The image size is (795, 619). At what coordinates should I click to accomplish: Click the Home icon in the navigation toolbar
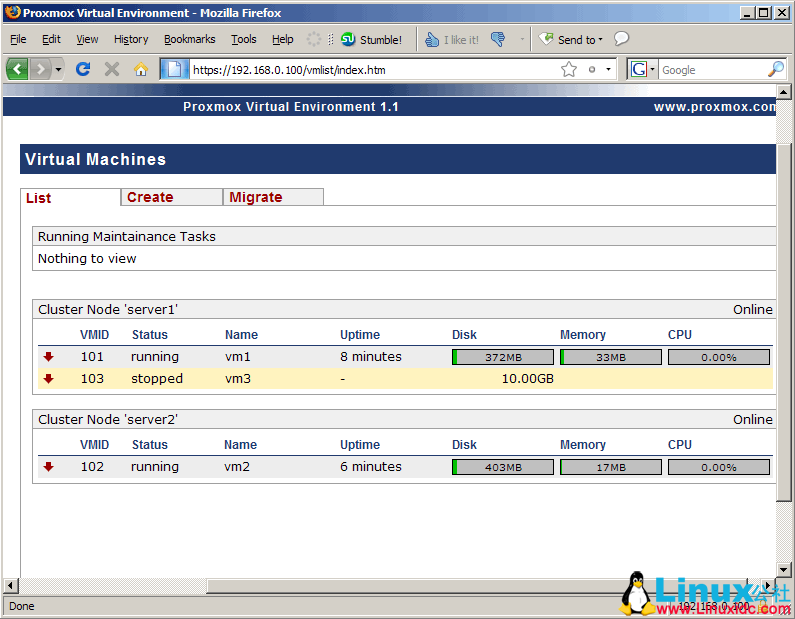141,69
